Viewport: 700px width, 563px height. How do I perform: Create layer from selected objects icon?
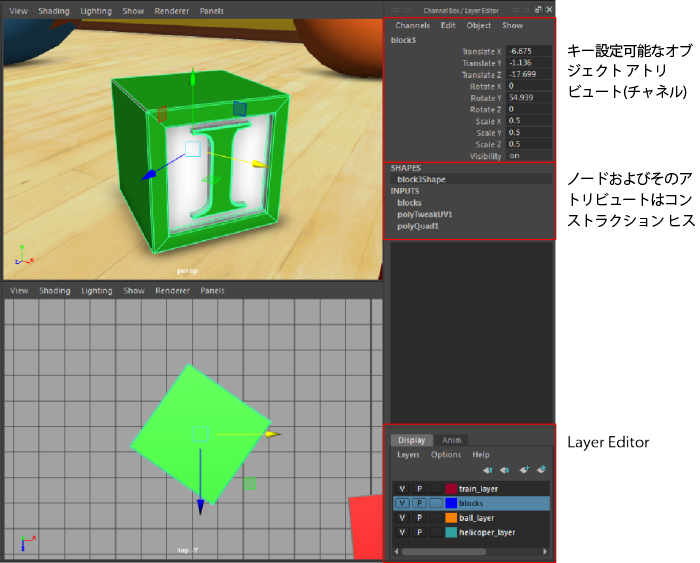[542, 469]
